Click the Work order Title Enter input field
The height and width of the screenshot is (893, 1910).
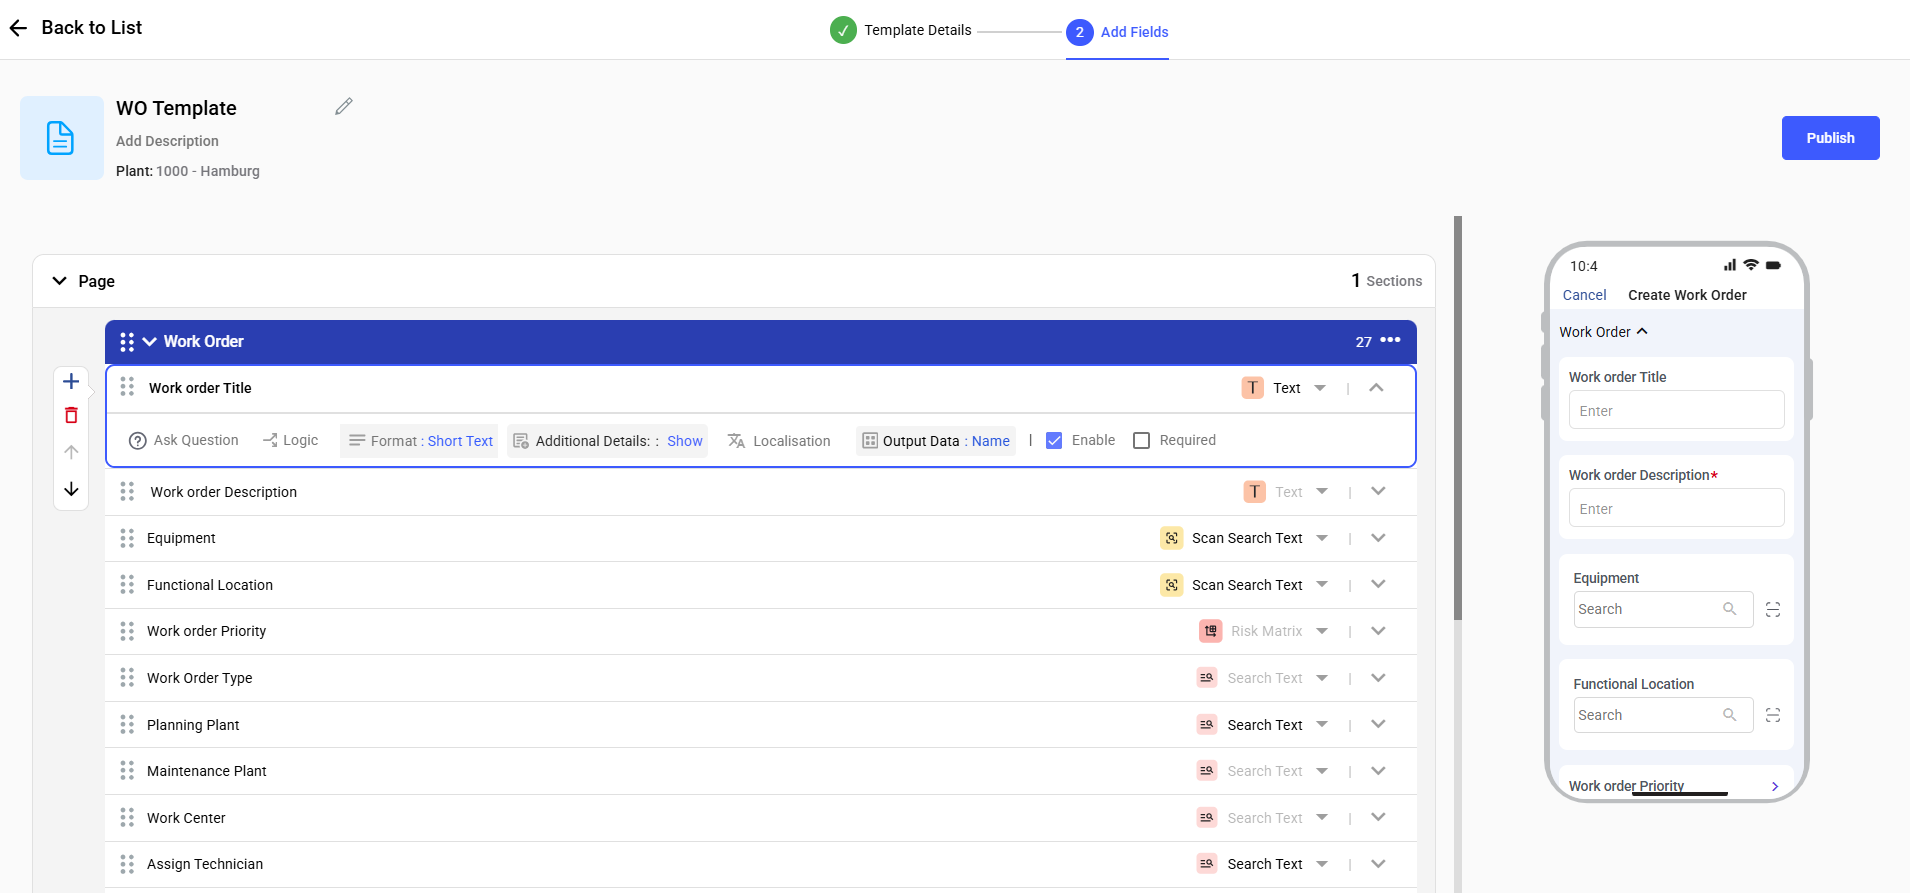click(x=1675, y=411)
